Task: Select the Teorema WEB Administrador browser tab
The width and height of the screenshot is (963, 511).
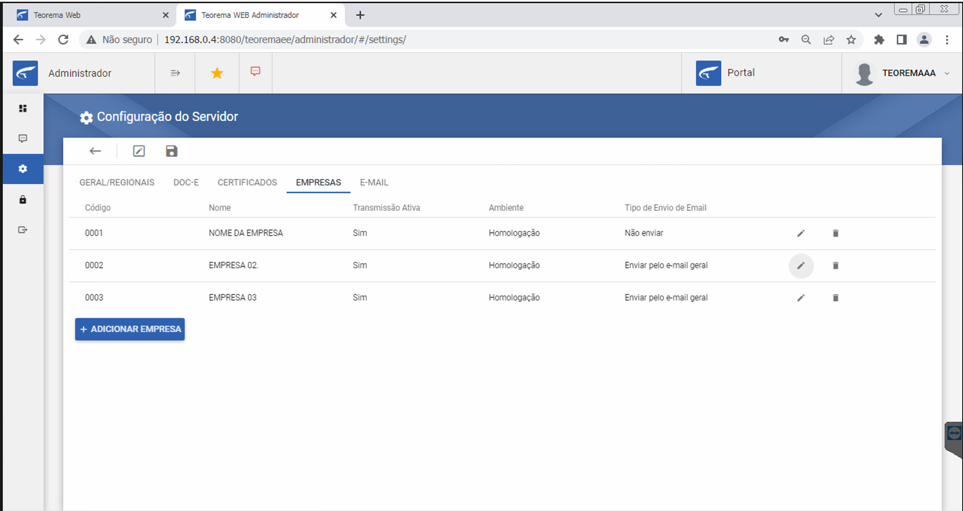Action: coord(261,15)
